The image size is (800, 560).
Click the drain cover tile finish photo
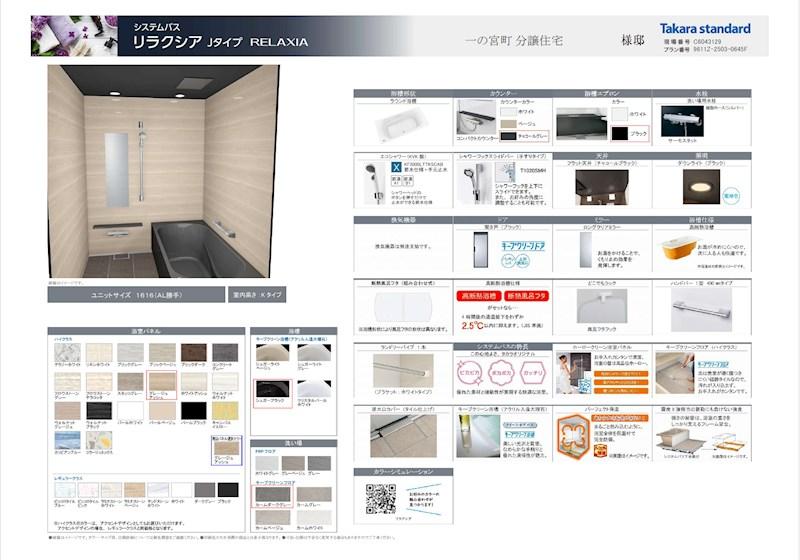[403, 436]
